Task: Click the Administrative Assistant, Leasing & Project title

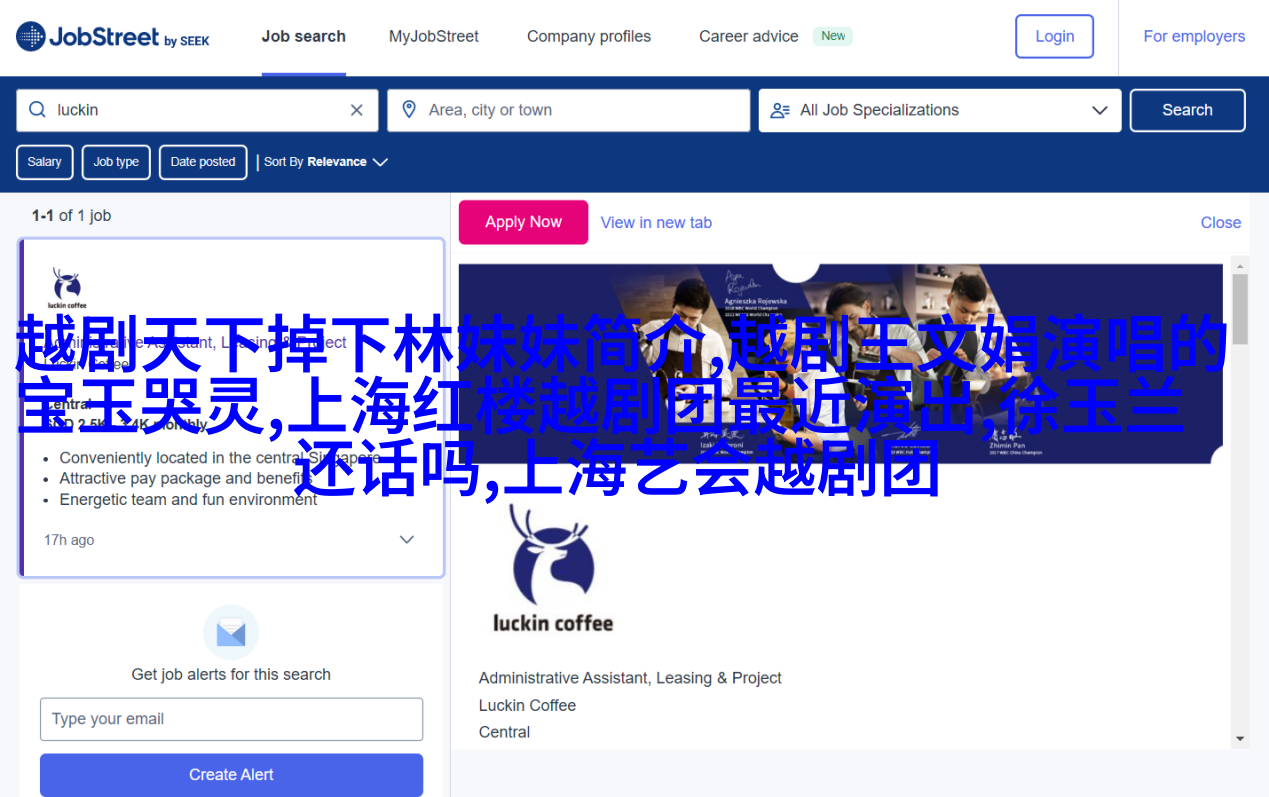Action: [630, 678]
